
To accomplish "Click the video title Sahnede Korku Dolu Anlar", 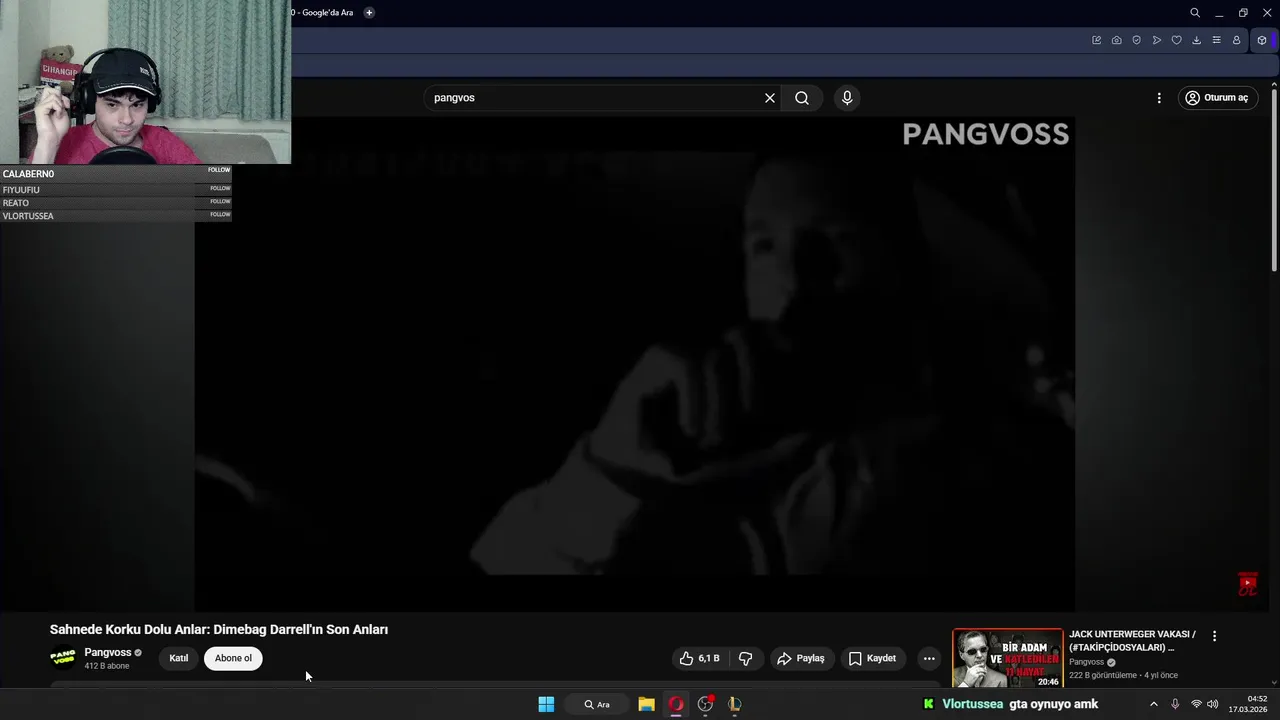I will tap(219, 629).
